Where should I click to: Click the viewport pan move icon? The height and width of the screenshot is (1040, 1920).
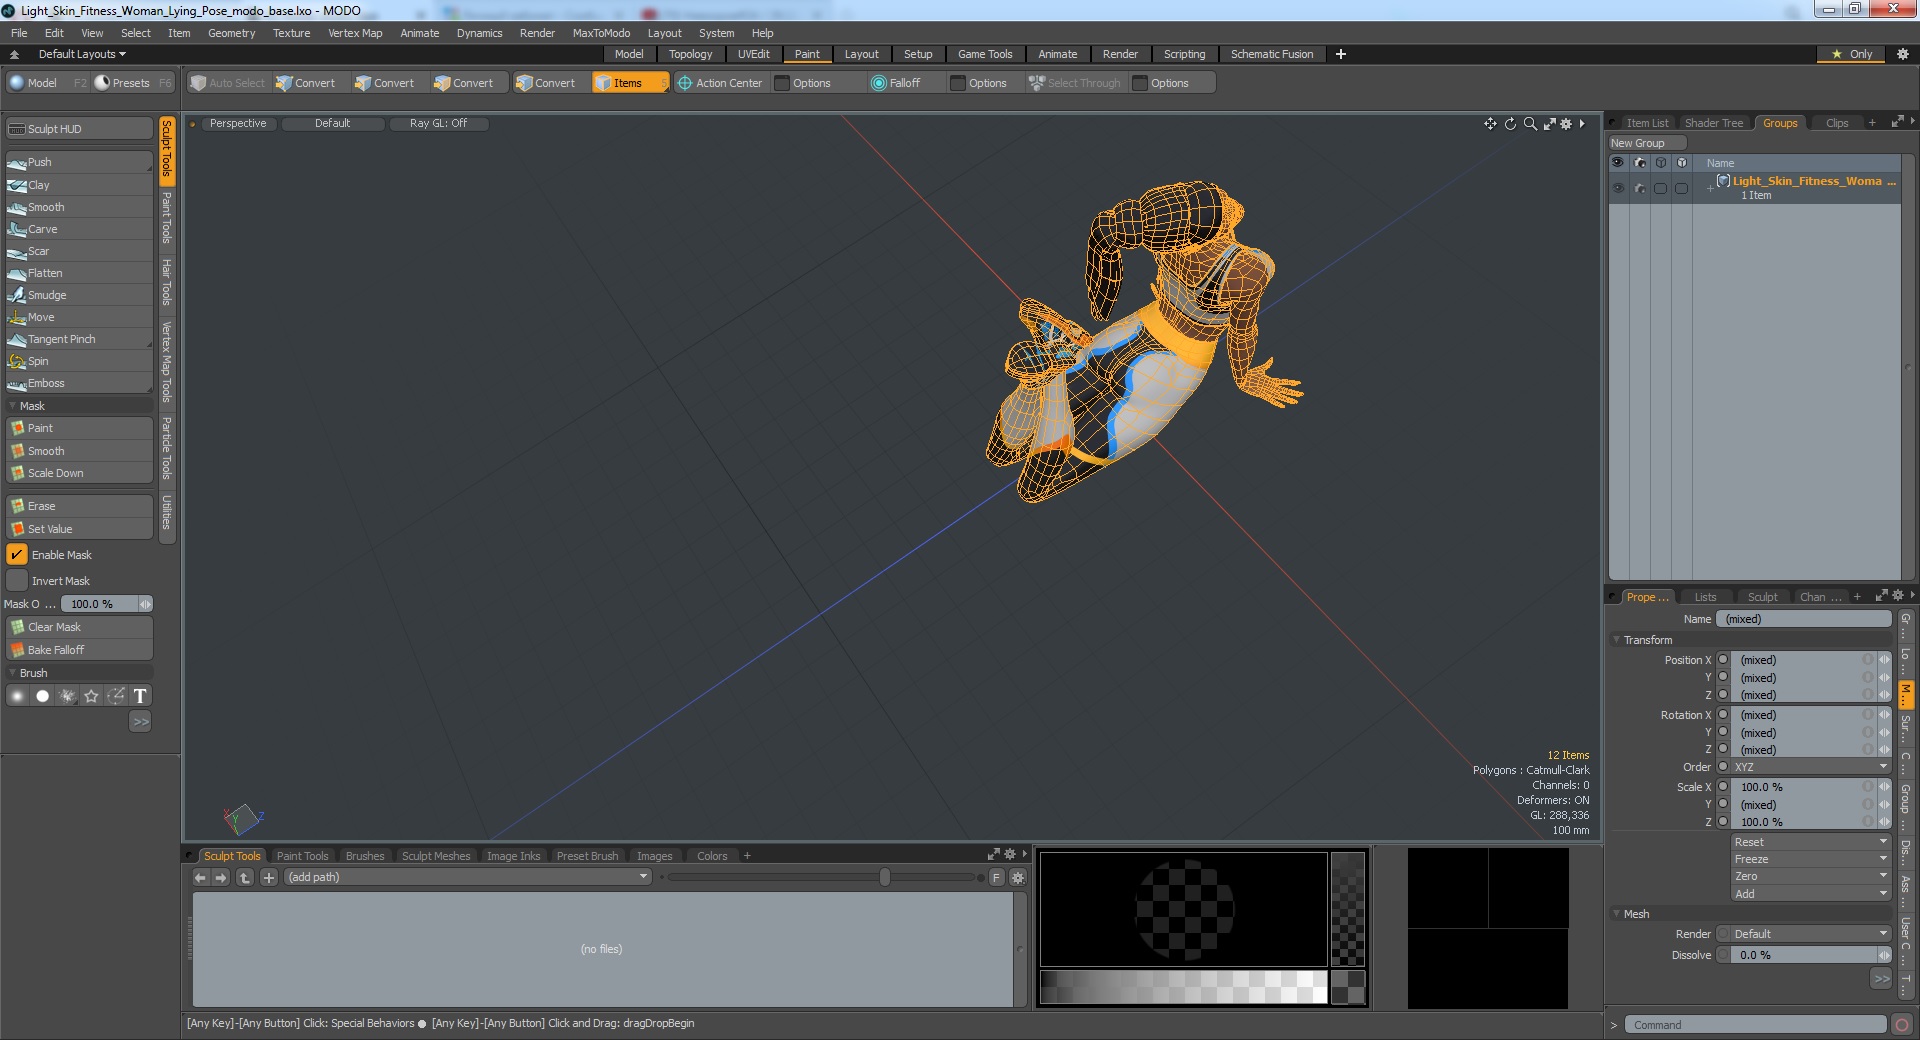click(1490, 124)
